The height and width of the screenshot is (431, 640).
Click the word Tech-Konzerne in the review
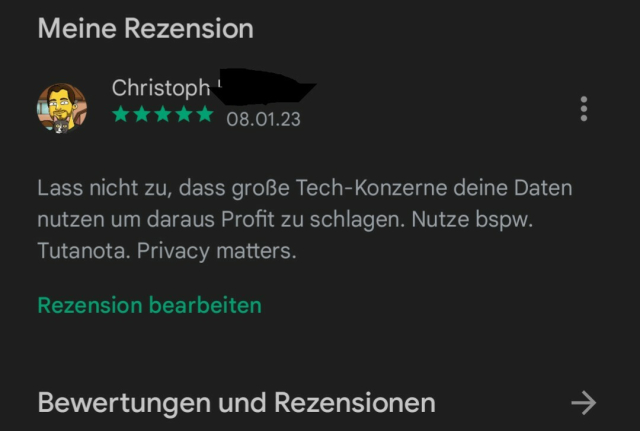pos(371,188)
